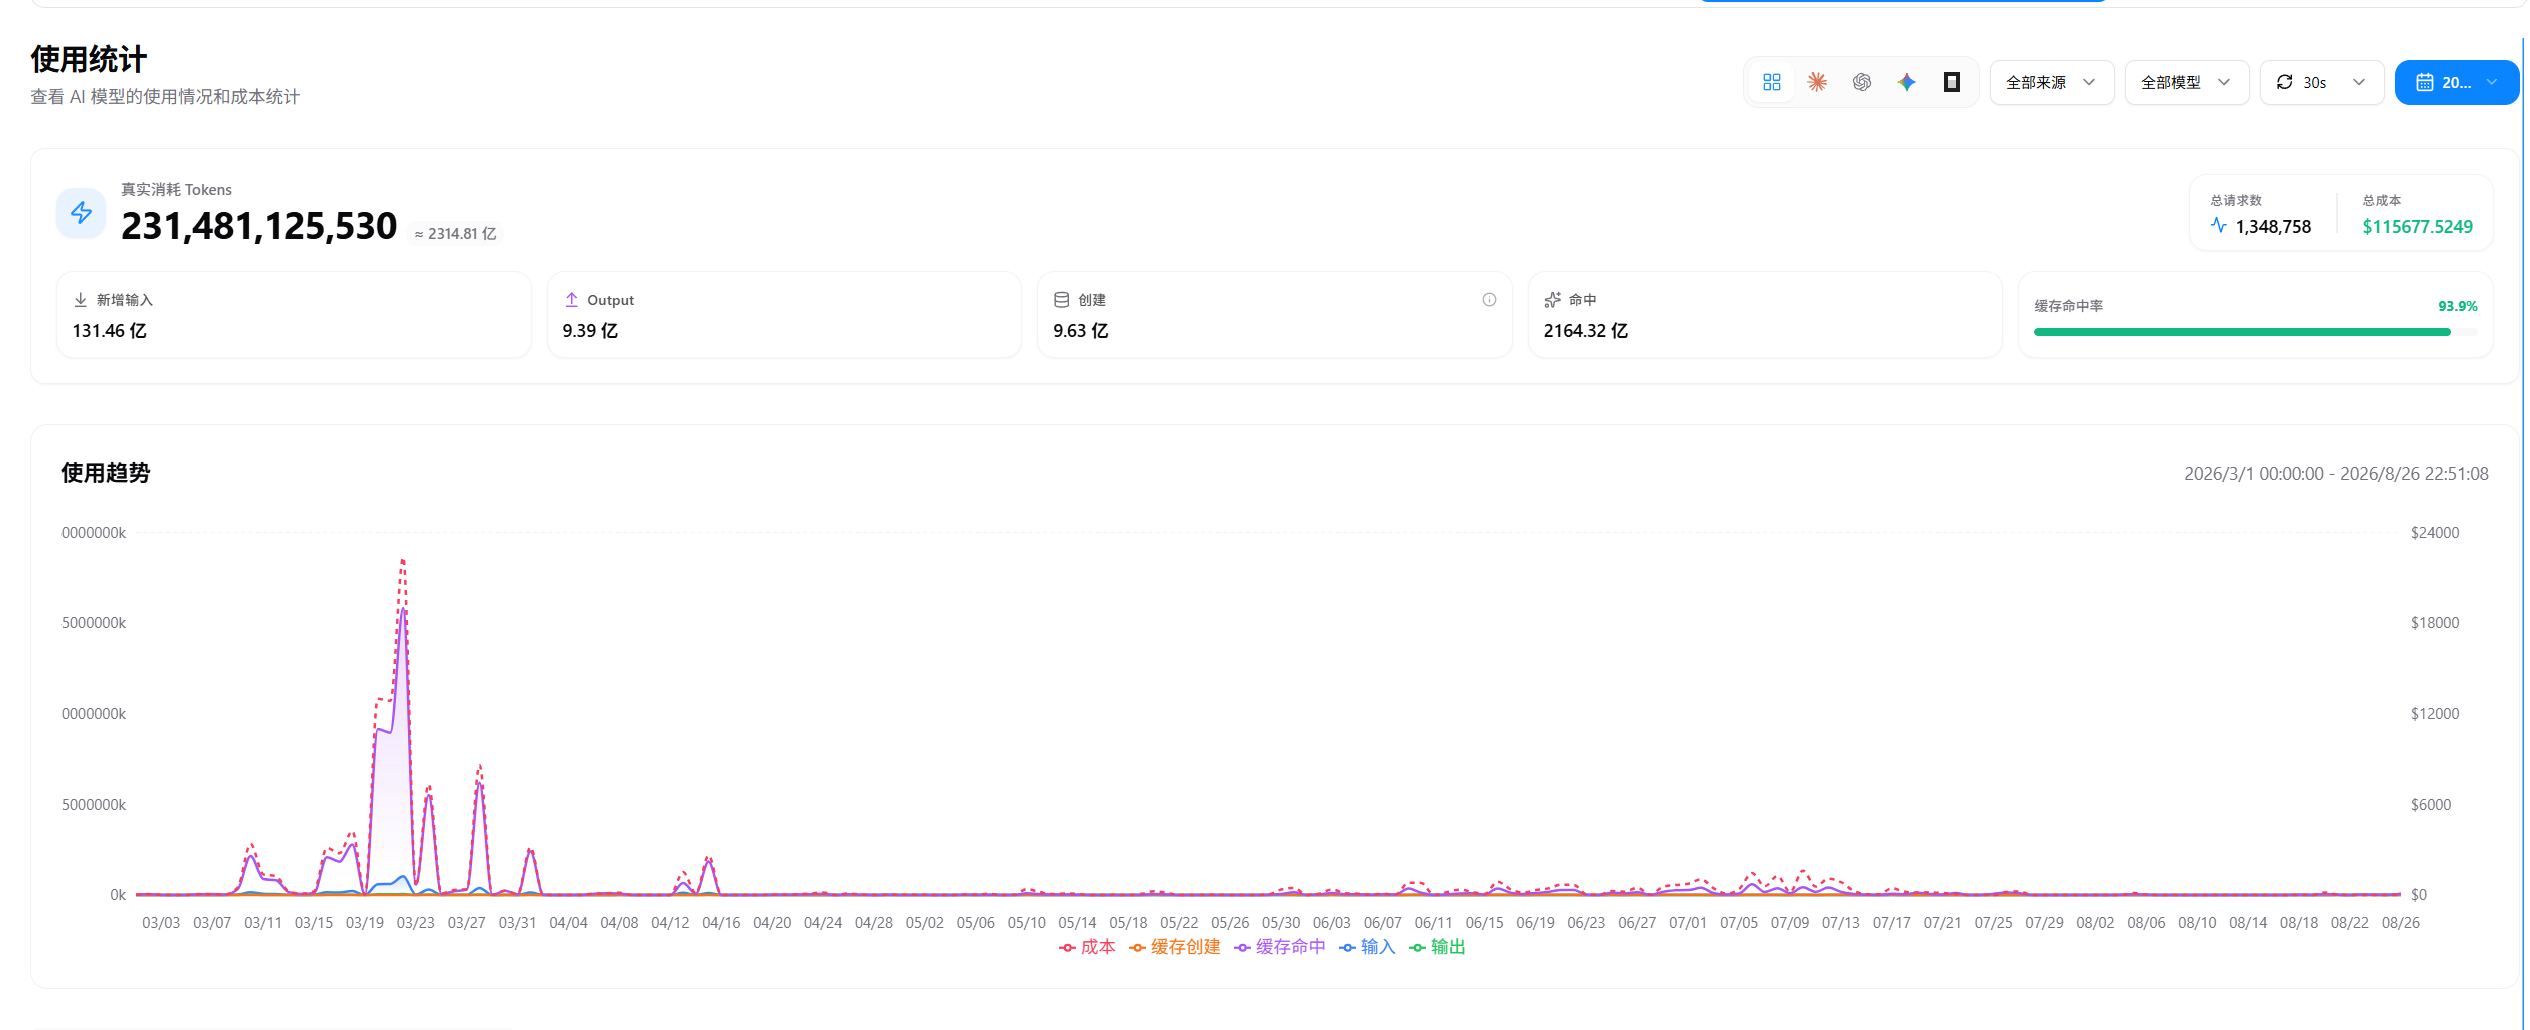Toggle the 缓存命中 series in the legend

click(1280, 947)
